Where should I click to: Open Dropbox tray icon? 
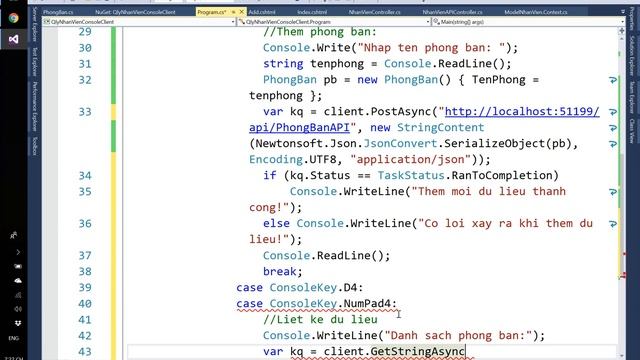(x=18, y=323)
